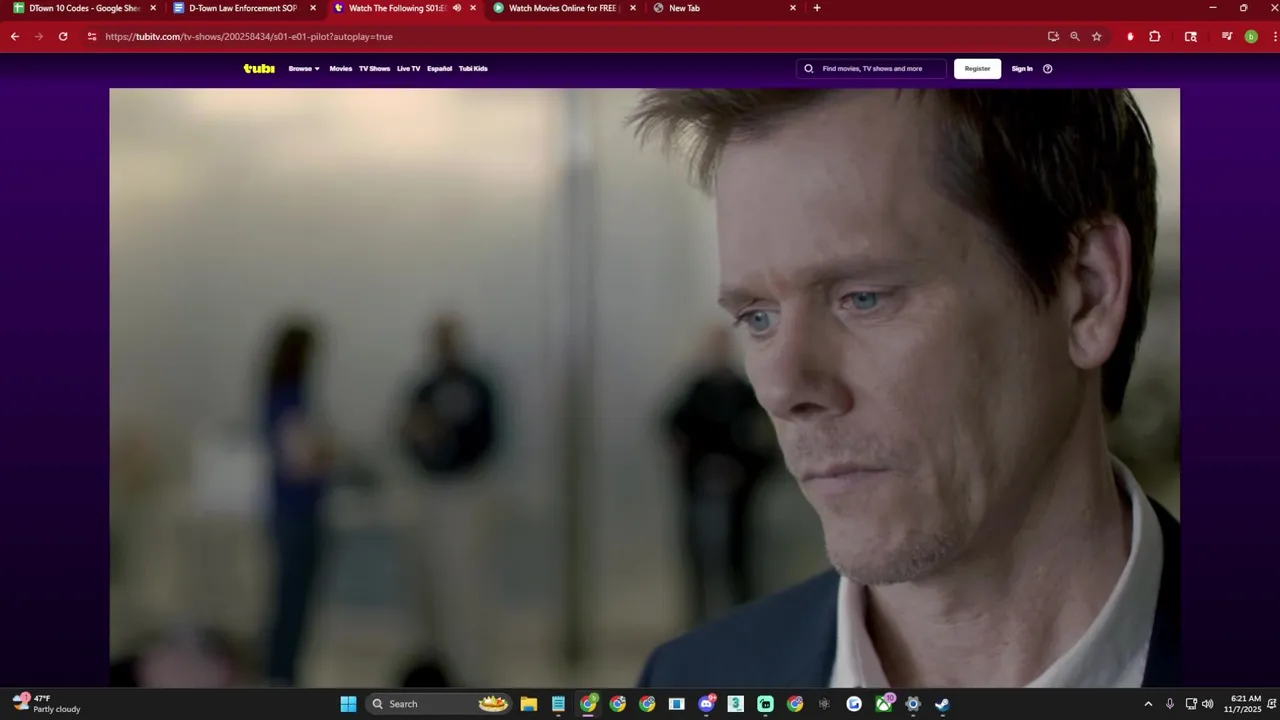Open the Windows Start menu

(348, 704)
